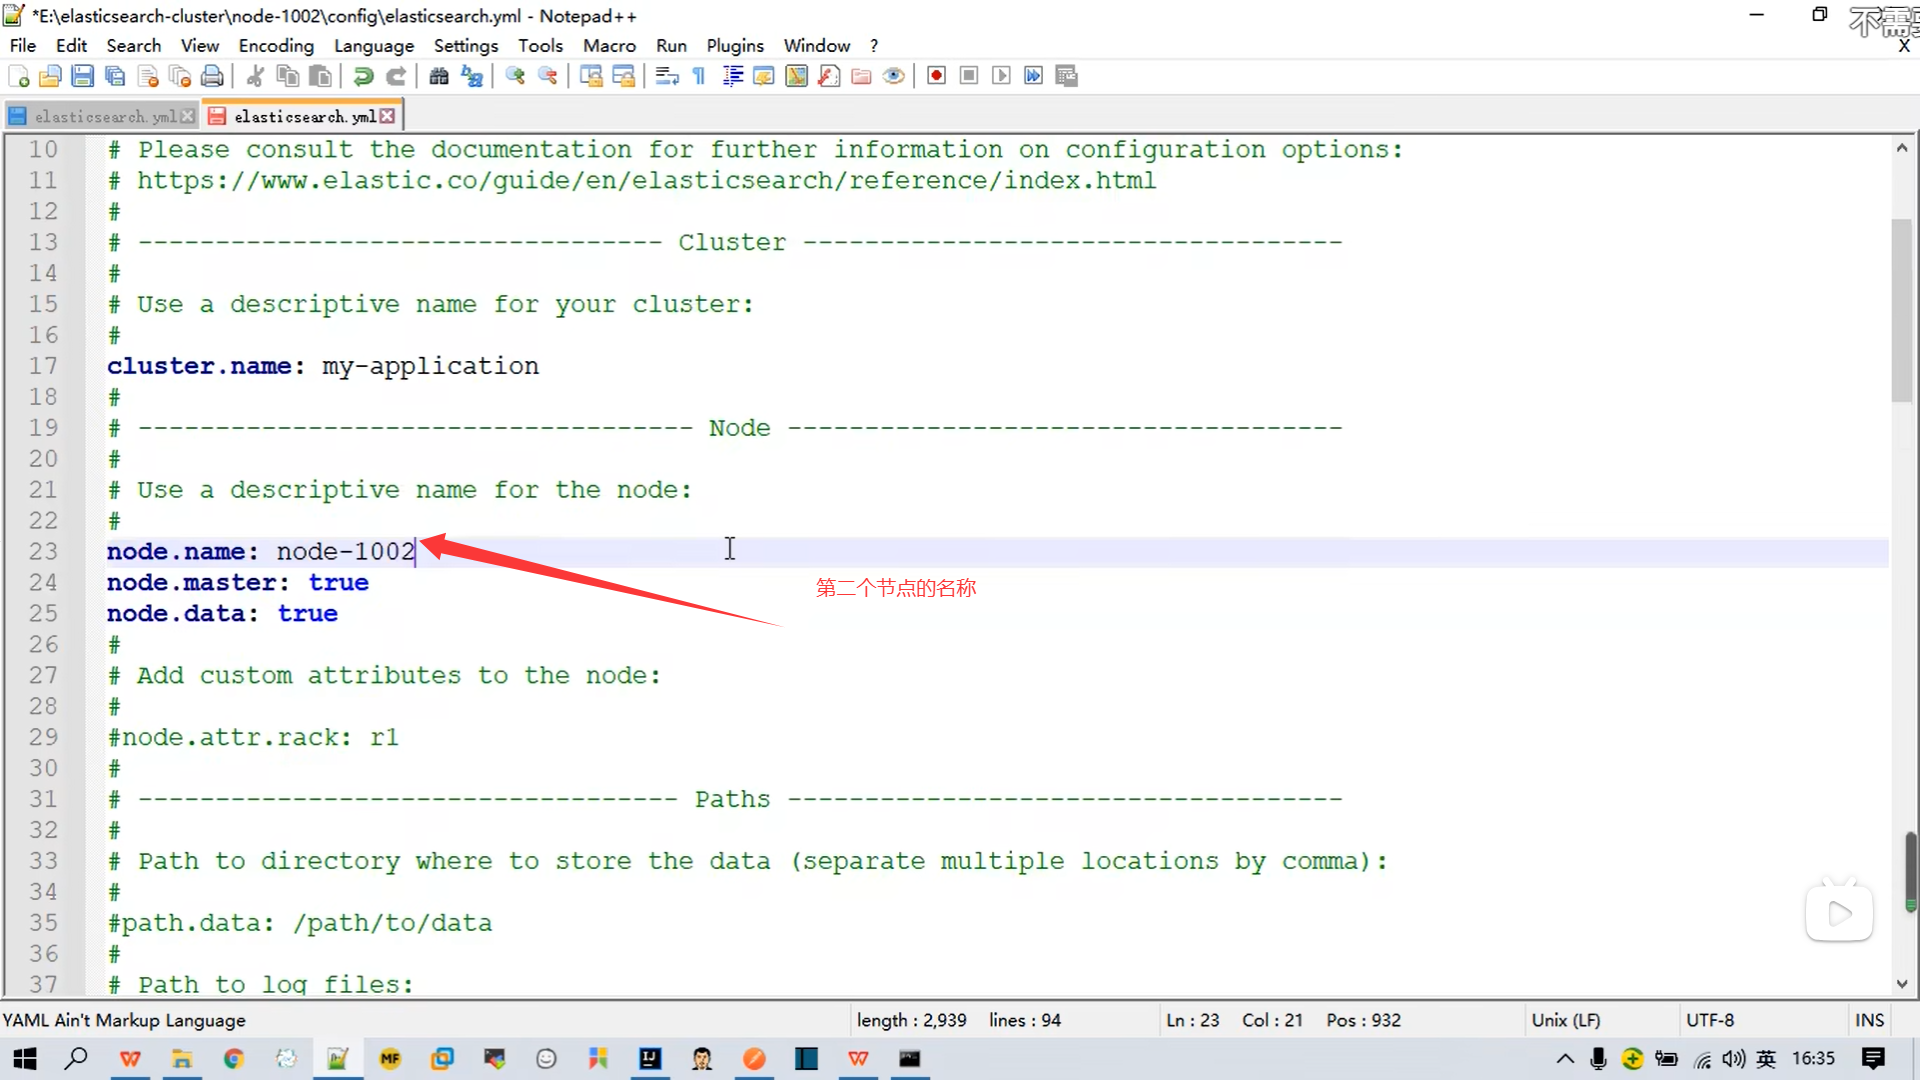Screen dimensions: 1920x1080
Task: Open the Plugins menu
Action: click(x=734, y=46)
